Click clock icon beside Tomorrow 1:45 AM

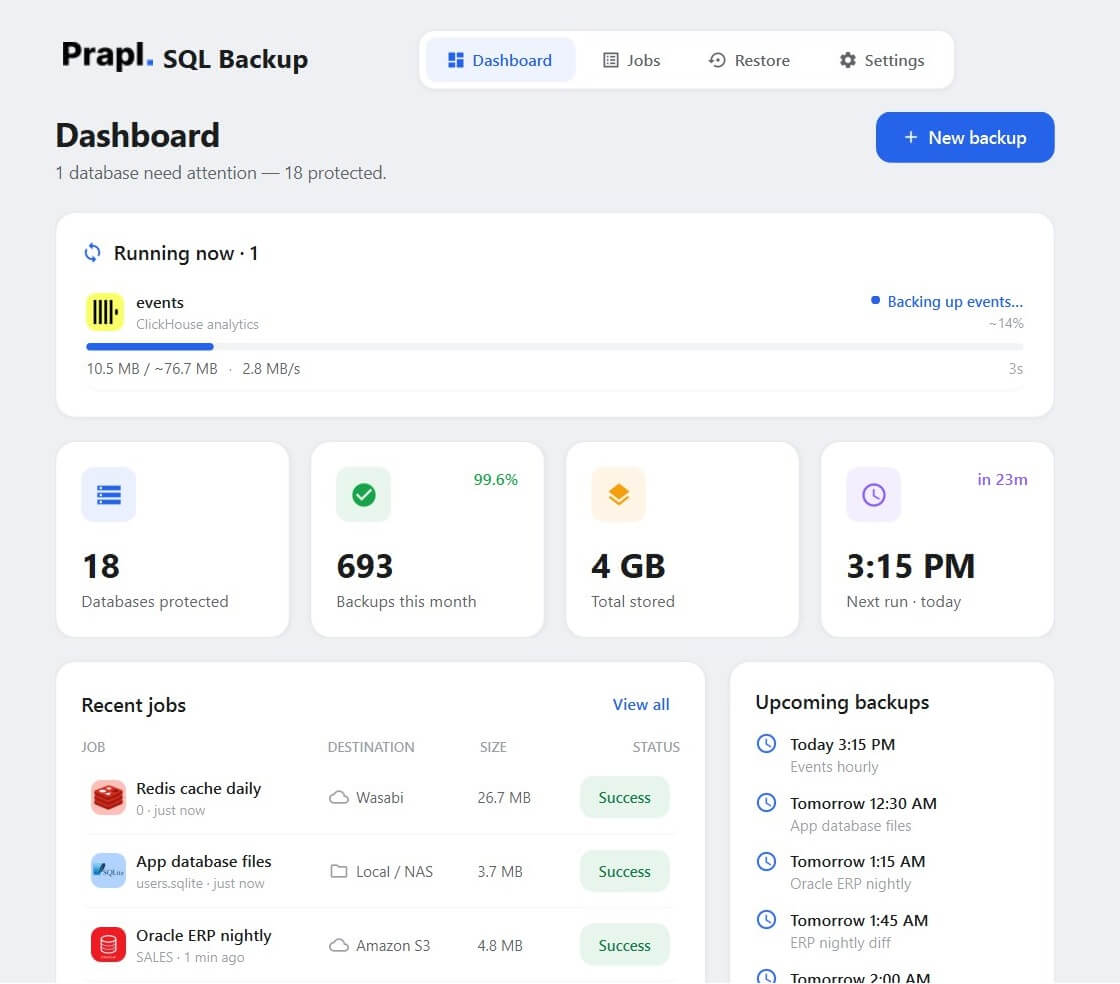pos(766,920)
